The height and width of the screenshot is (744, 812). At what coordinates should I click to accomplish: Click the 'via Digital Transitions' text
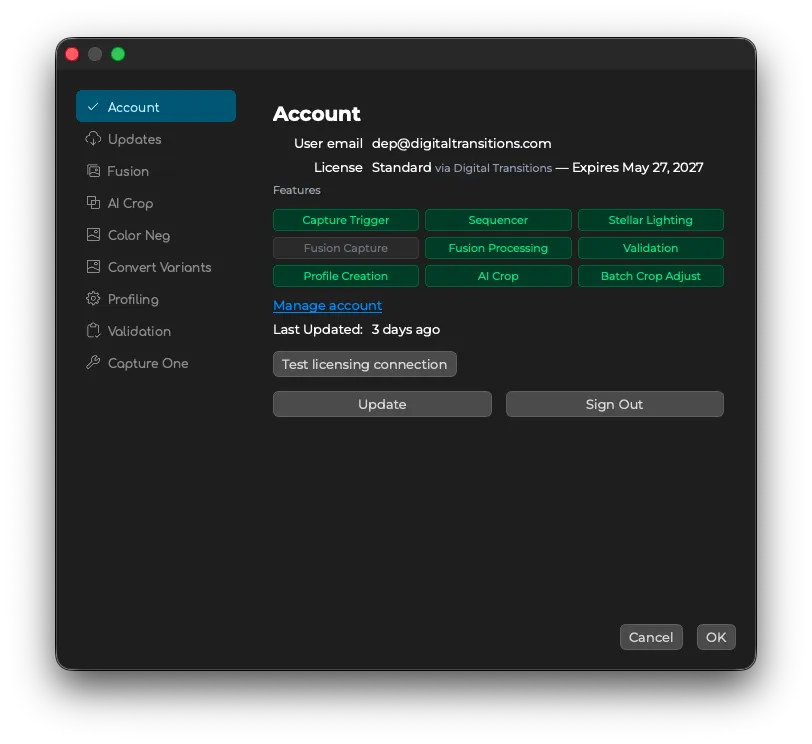[x=494, y=168]
